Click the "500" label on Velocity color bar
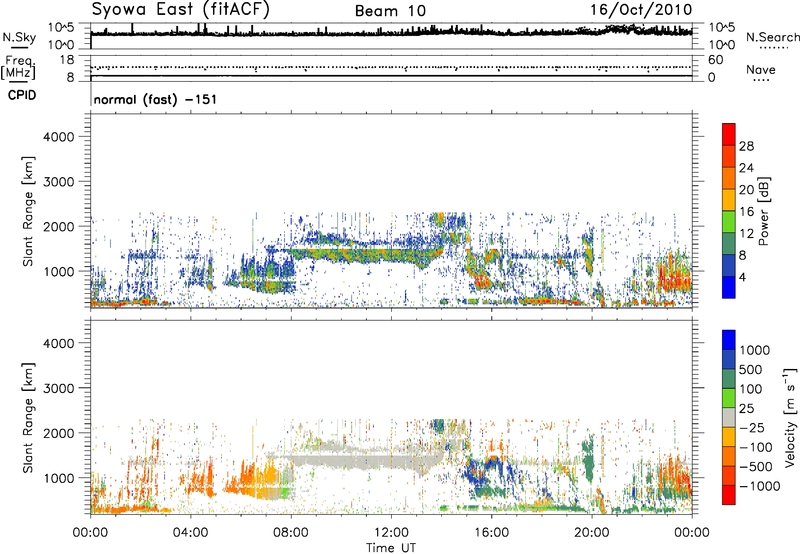The height and width of the screenshot is (554, 800). pyautogui.click(x=752, y=369)
